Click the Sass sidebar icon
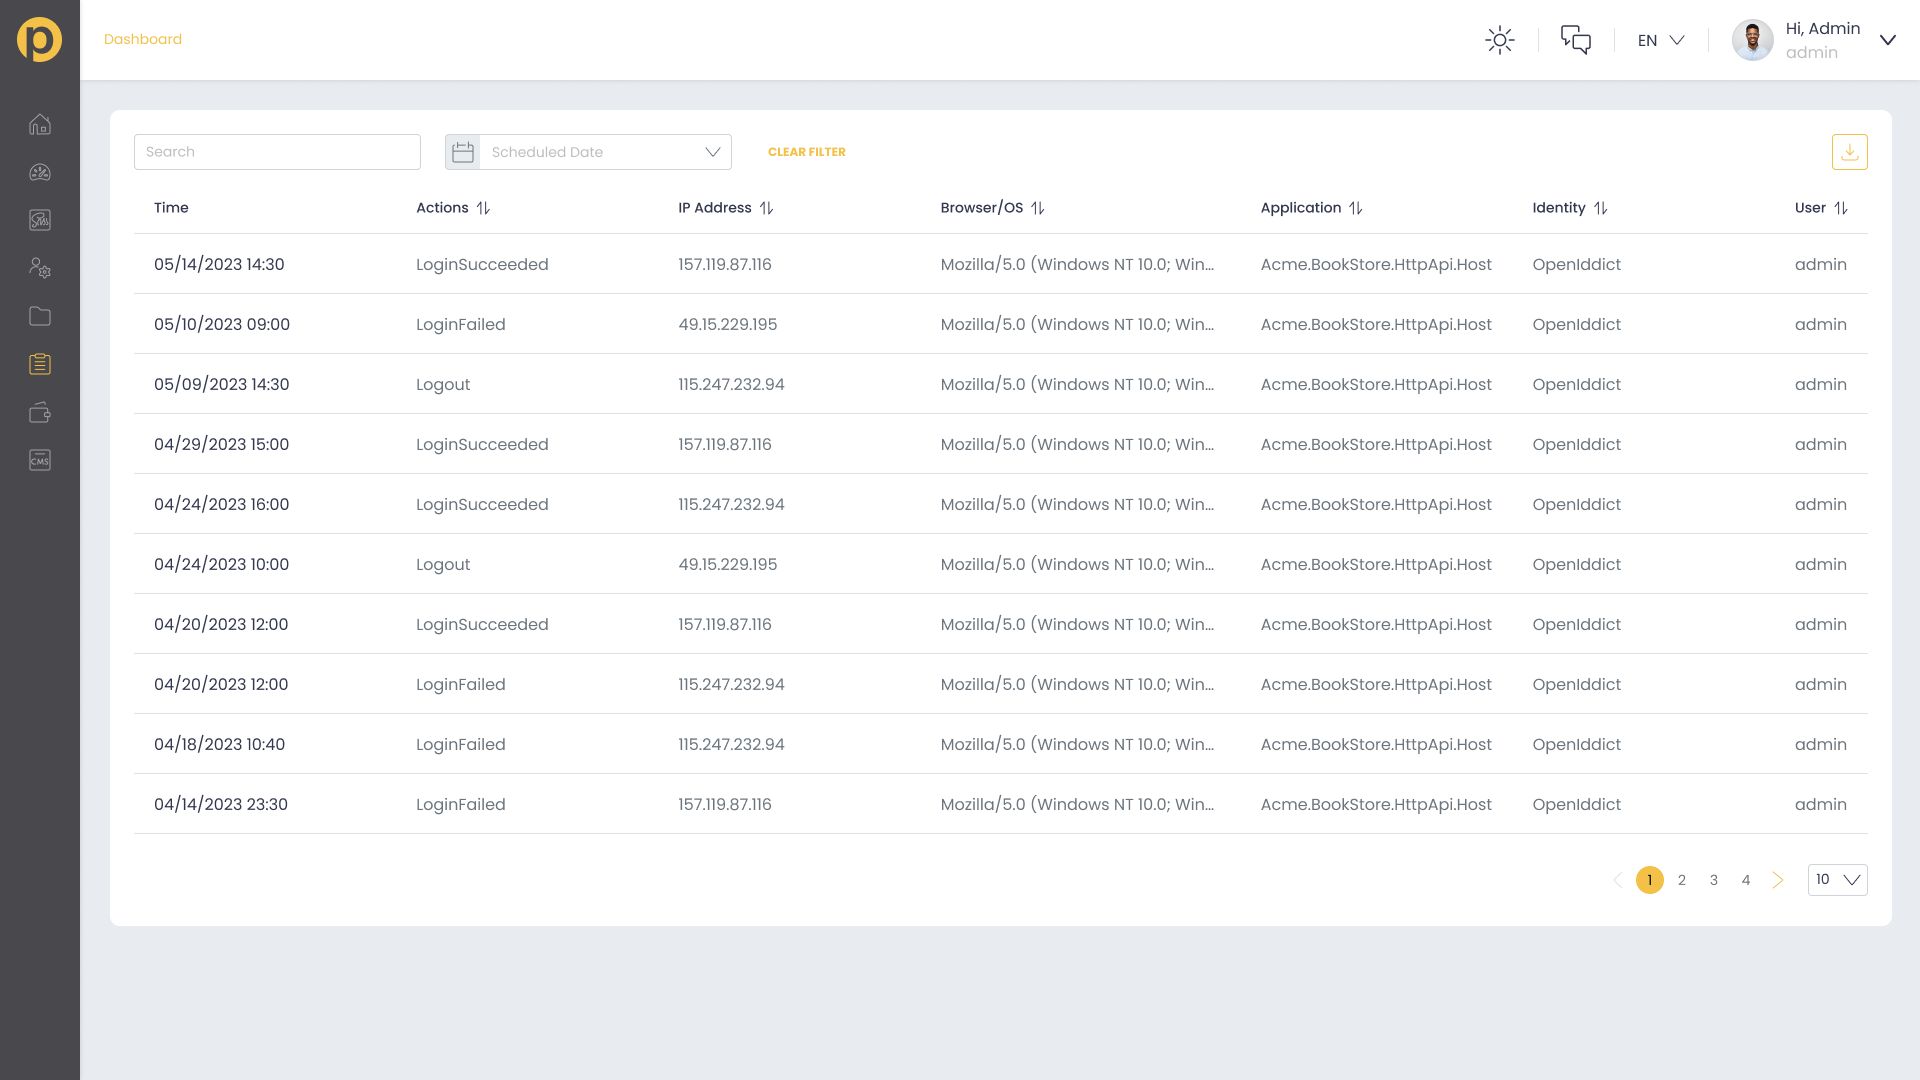The height and width of the screenshot is (1080, 1920). tap(40, 220)
